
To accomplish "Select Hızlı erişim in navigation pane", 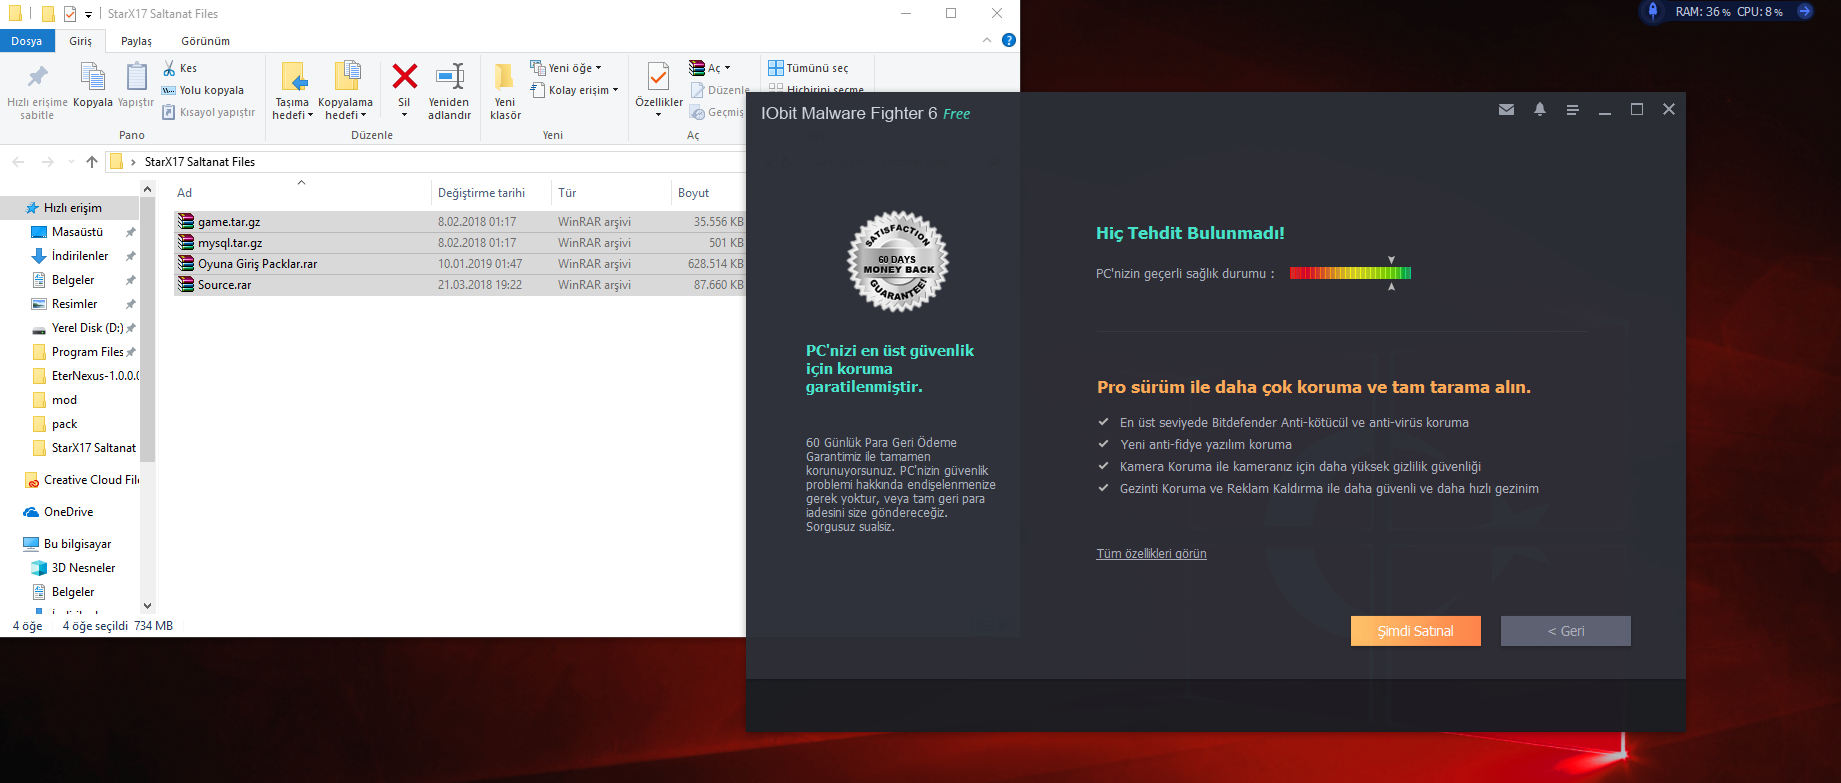I will (72, 208).
